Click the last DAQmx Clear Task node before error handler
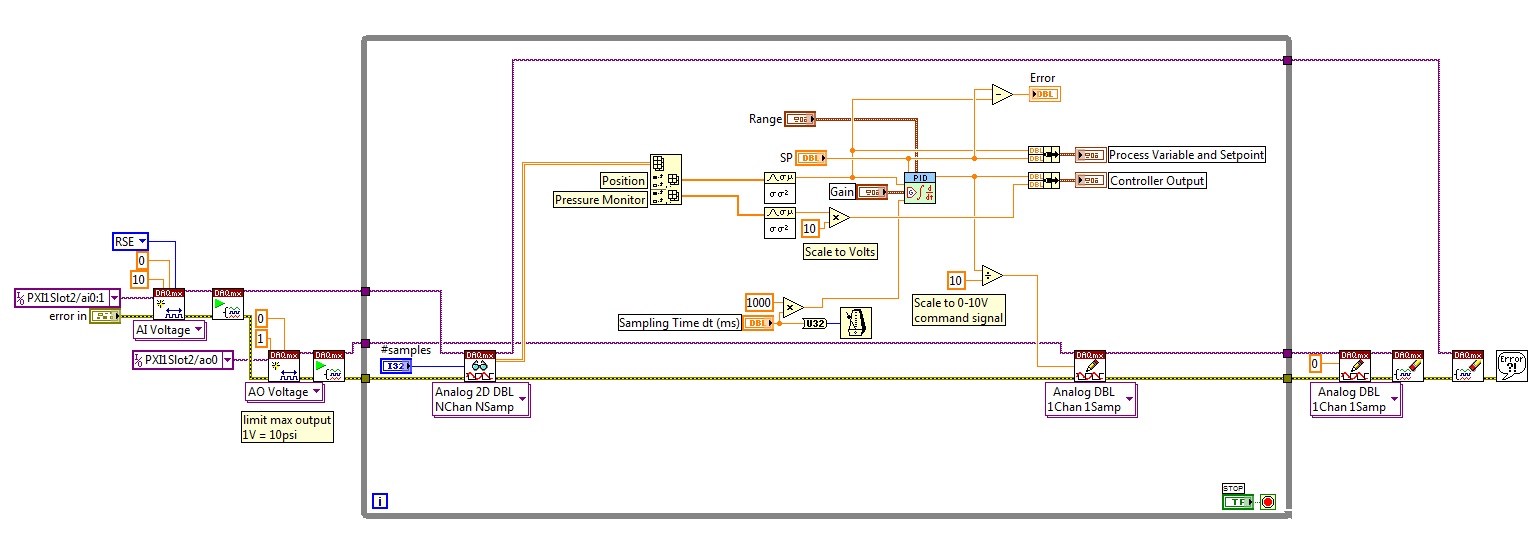1537x558 pixels. click(x=1468, y=366)
